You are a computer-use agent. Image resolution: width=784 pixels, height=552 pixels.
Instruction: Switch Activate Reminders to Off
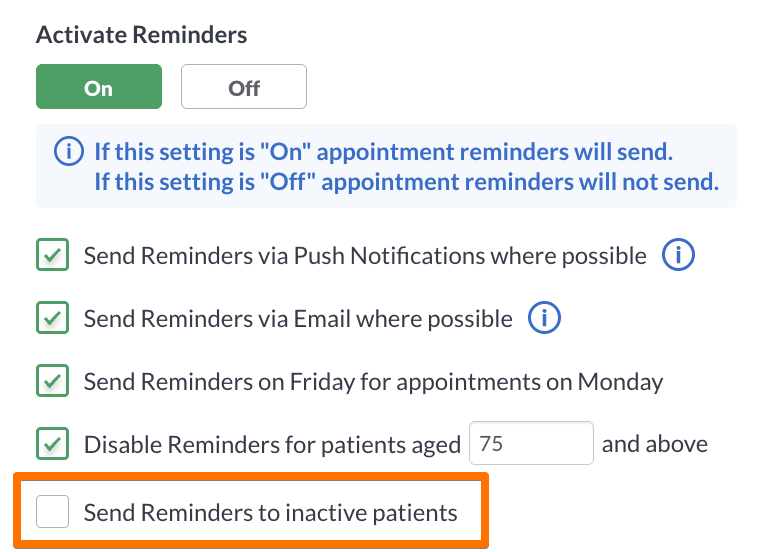[x=244, y=86]
